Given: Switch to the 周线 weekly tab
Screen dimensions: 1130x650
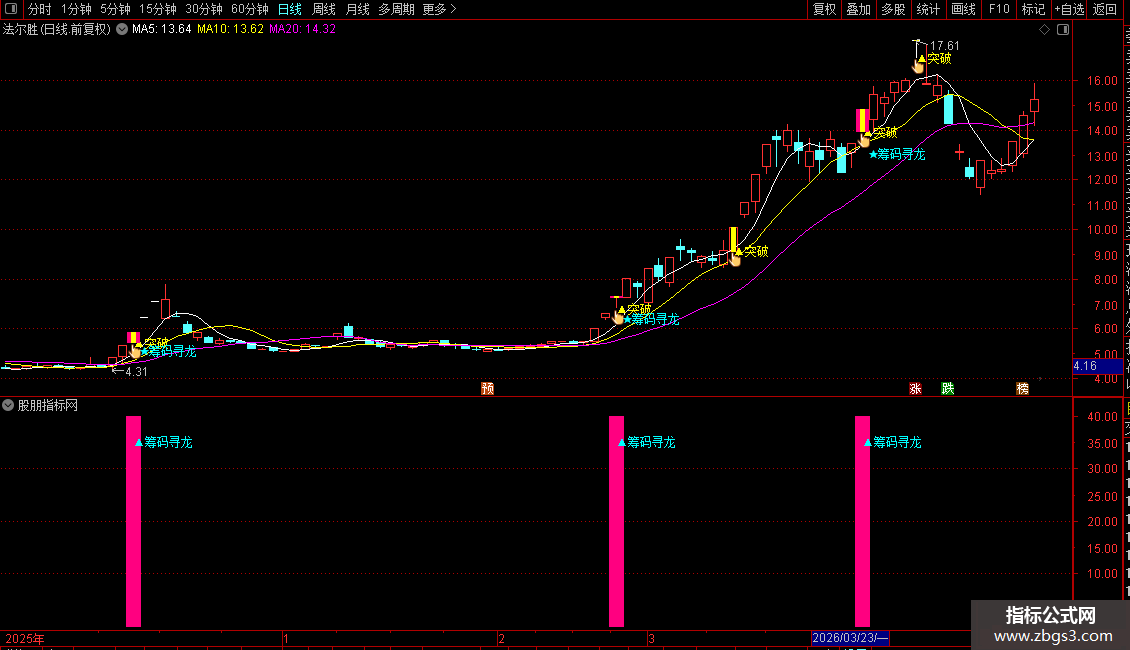Looking at the screenshot, I should [324, 9].
